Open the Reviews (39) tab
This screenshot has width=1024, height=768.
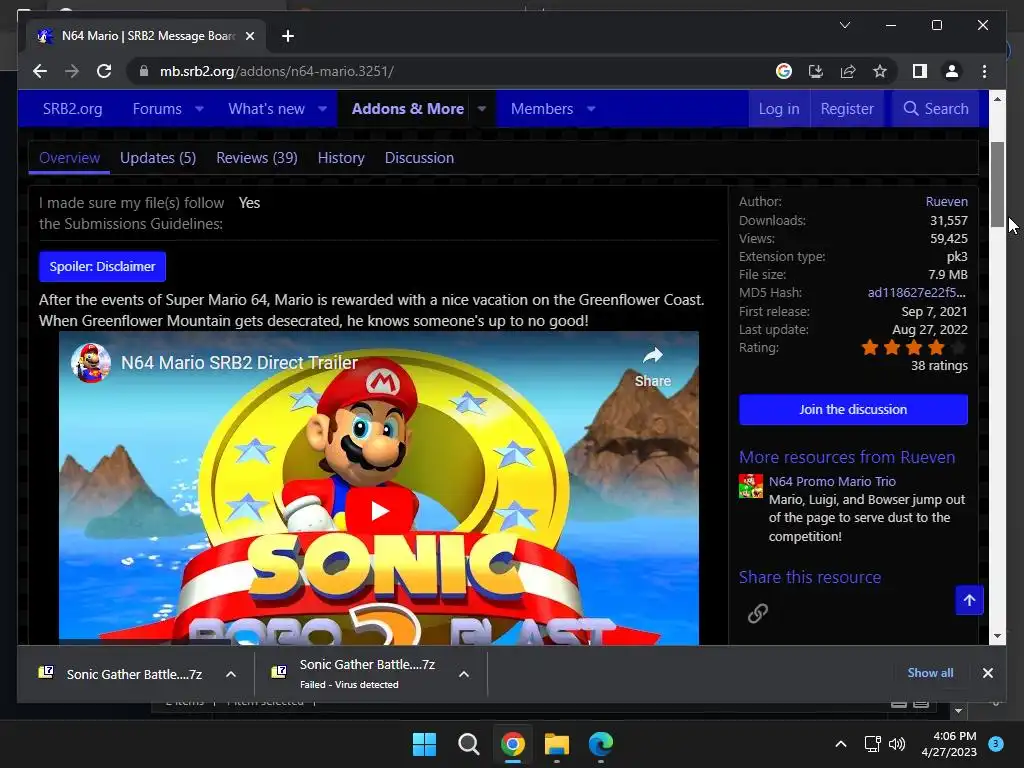coord(257,158)
